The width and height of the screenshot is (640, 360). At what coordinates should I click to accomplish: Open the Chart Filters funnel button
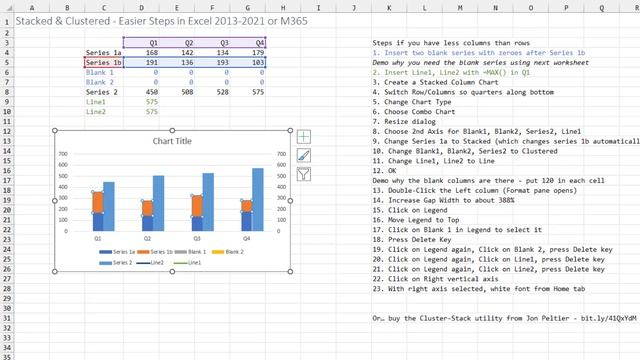tap(304, 174)
